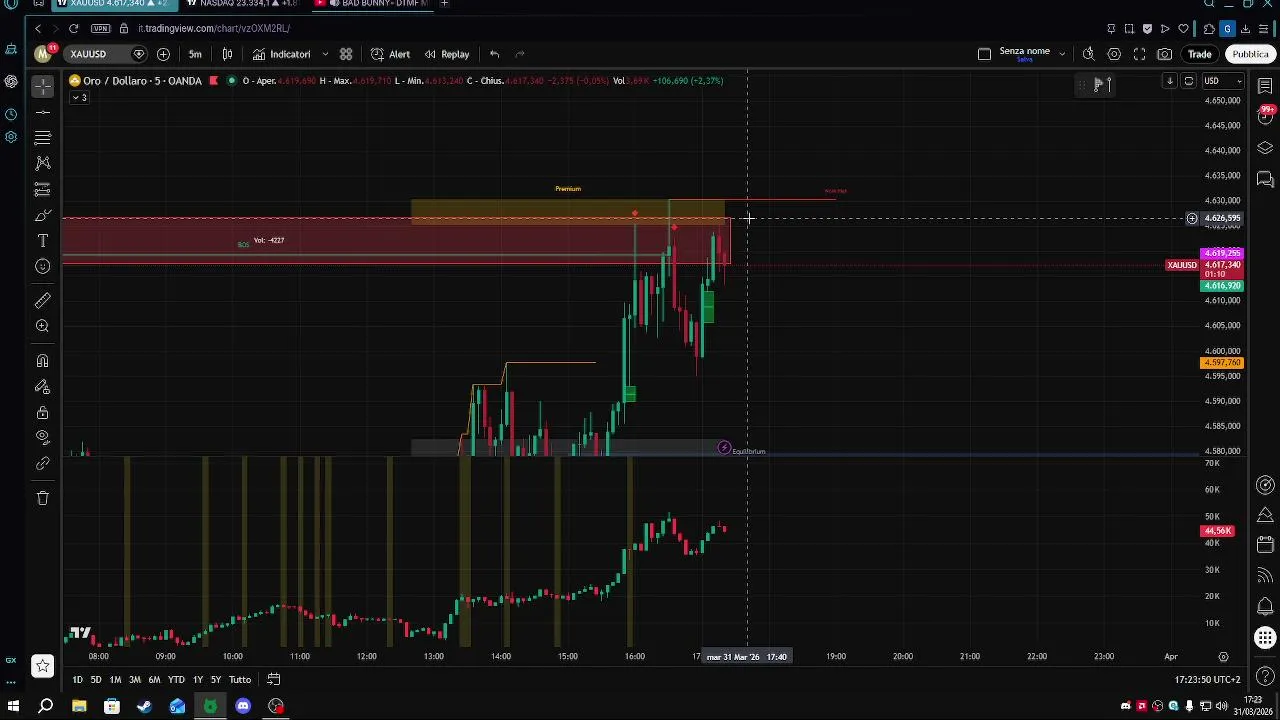The width and height of the screenshot is (1280, 720).
Task: Open indicator templates grid
Action: click(x=346, y=54)
